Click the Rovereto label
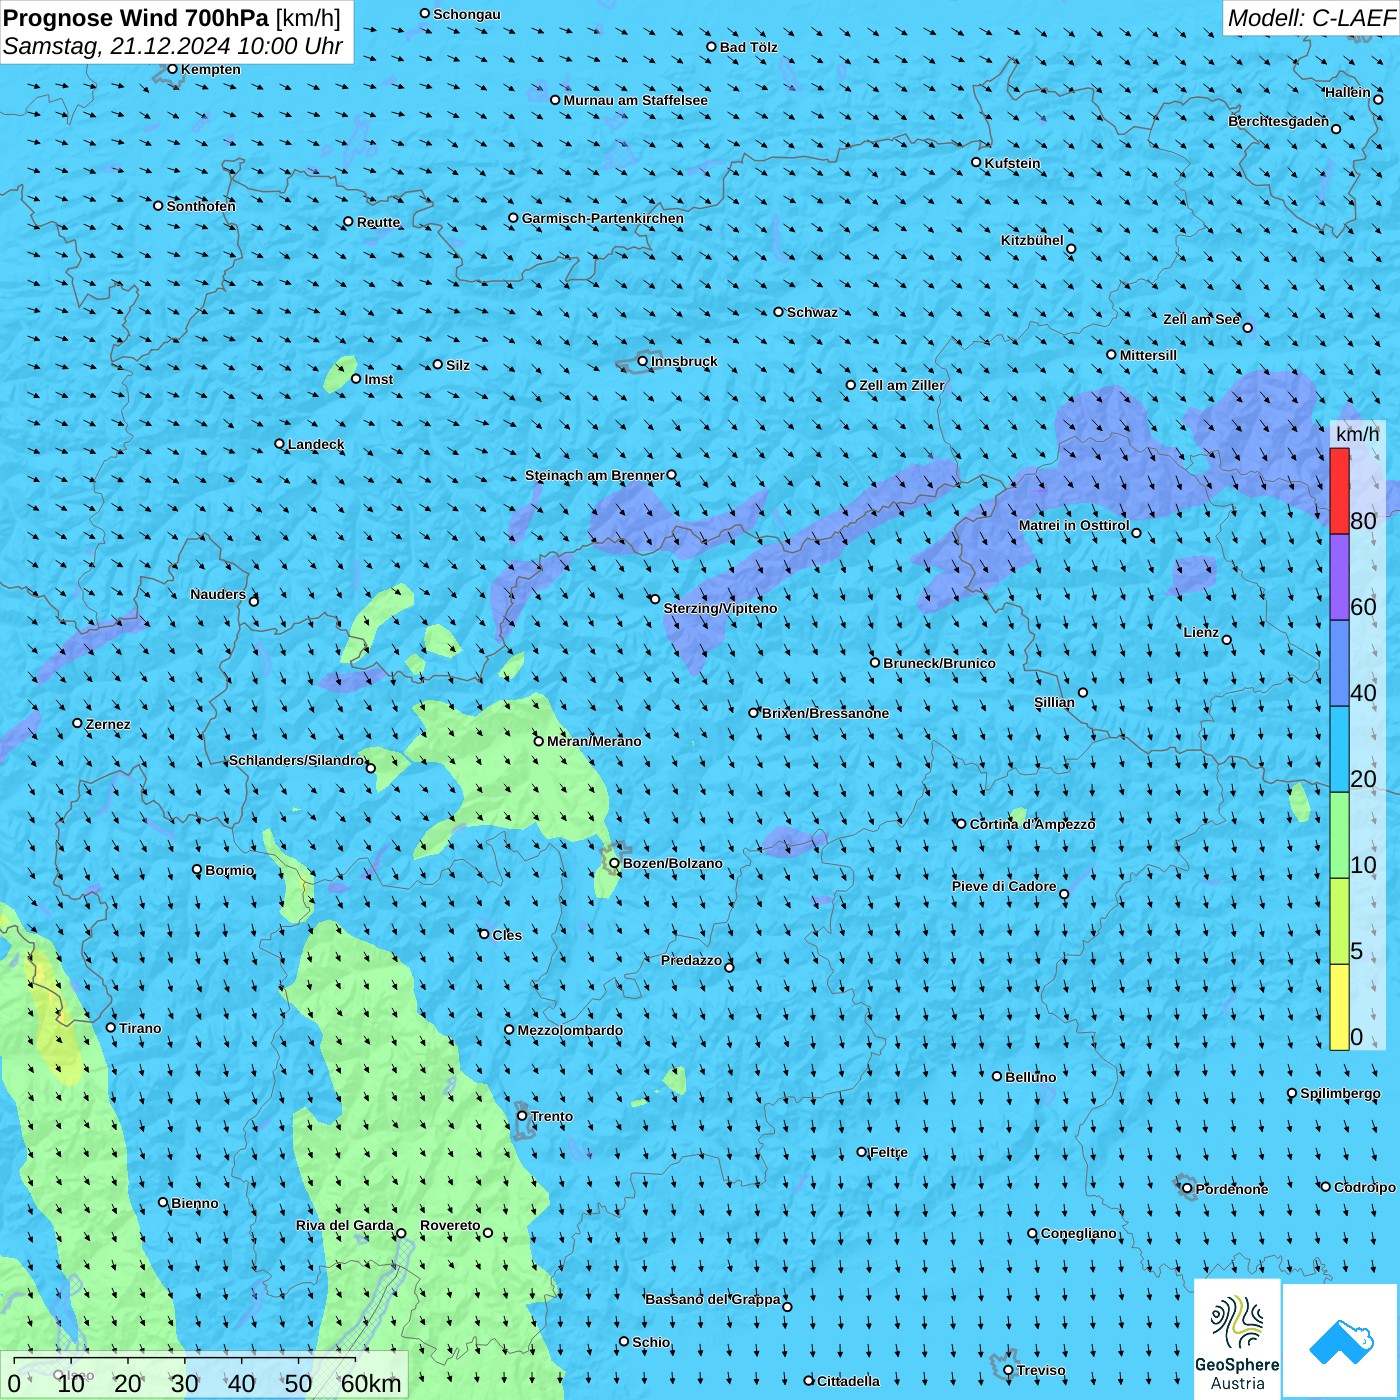This screenshot has width=1400, height=1400. click(450, 1225)
